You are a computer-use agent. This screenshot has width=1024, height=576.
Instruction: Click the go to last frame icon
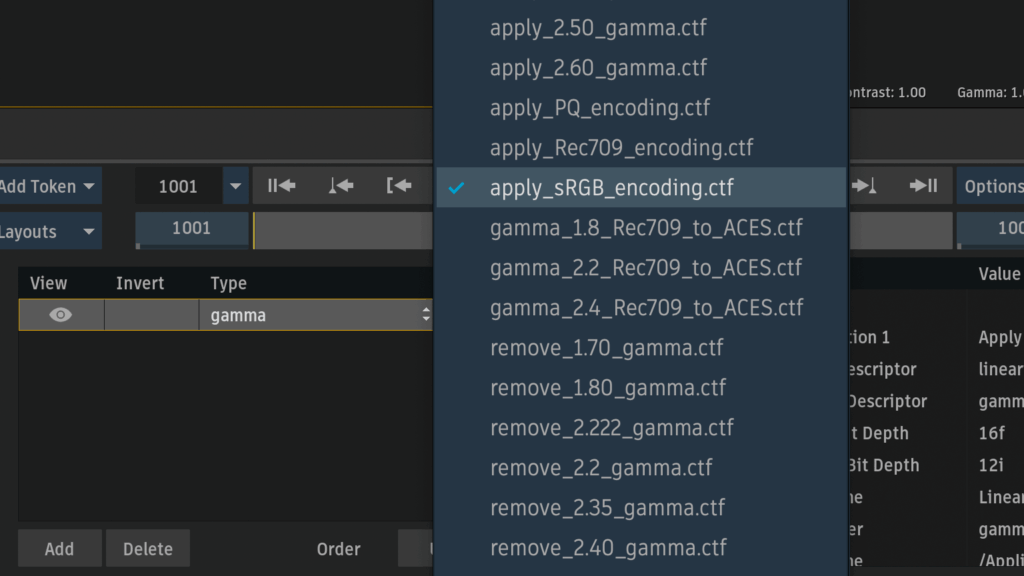pyautogui.click(x=923, y=186)
